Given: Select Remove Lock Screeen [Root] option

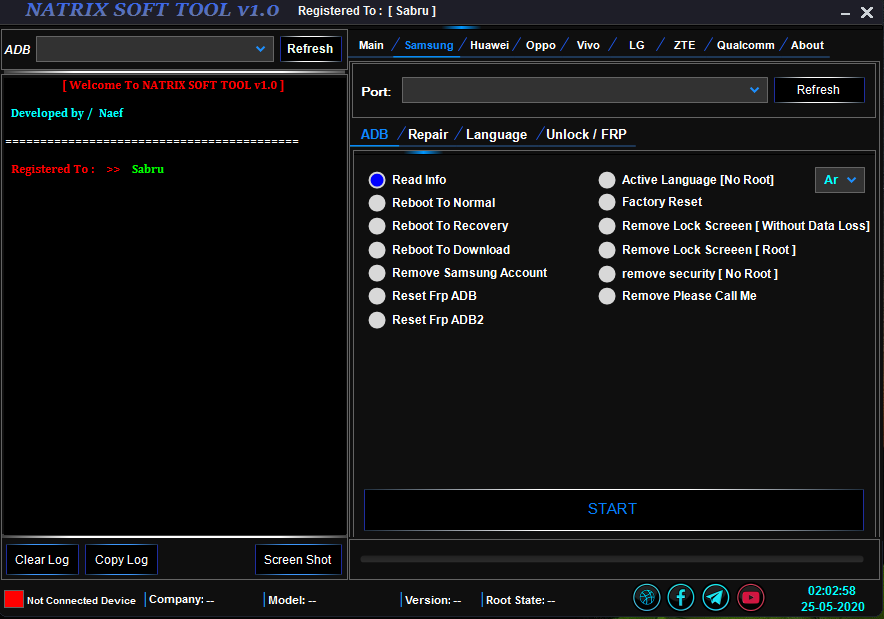Looking at the screenshot, I should pyautogui.click(x=607, y=250).
